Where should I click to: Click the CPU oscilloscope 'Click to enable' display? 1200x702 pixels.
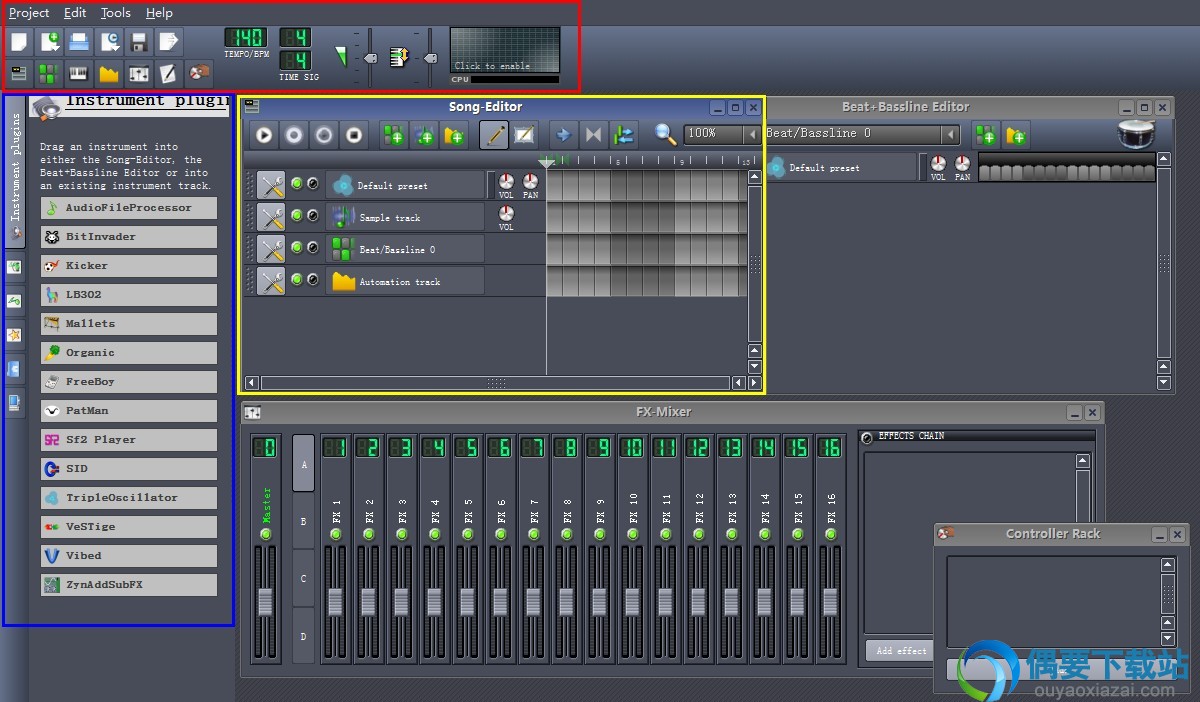click(505, 50)
